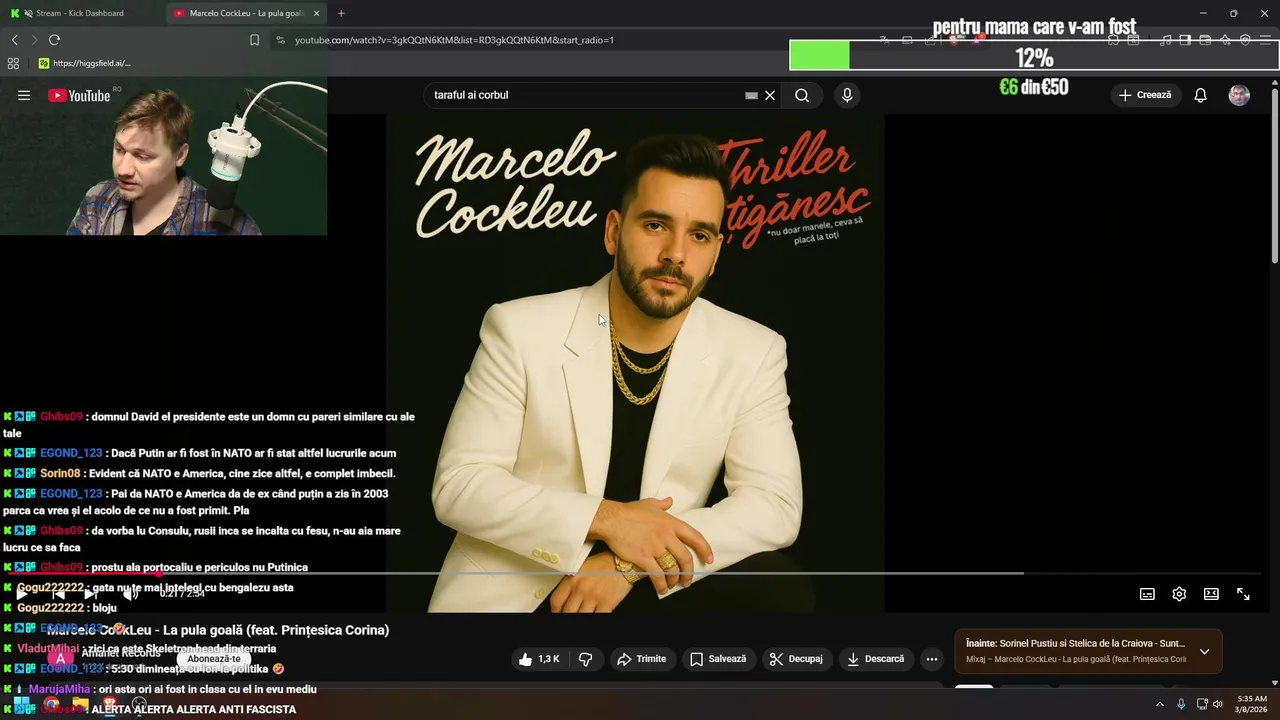This screenshot has height=720, width=1280.
Task: Toggle subtitles in the video player
Action: tap(1147, 594)
